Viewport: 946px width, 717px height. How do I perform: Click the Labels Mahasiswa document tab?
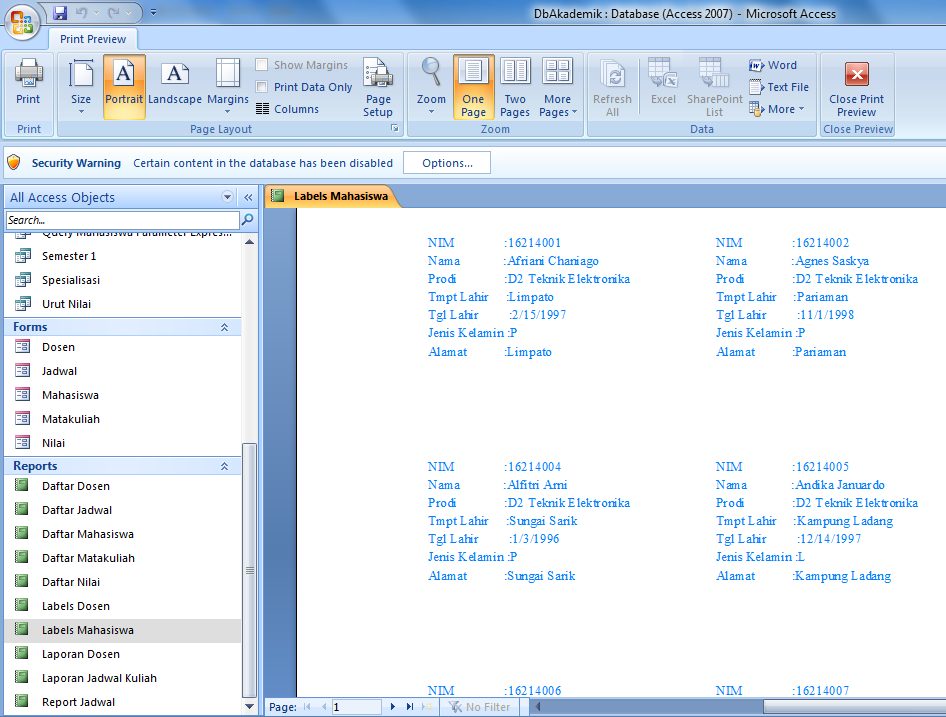[x=332, y=196]
